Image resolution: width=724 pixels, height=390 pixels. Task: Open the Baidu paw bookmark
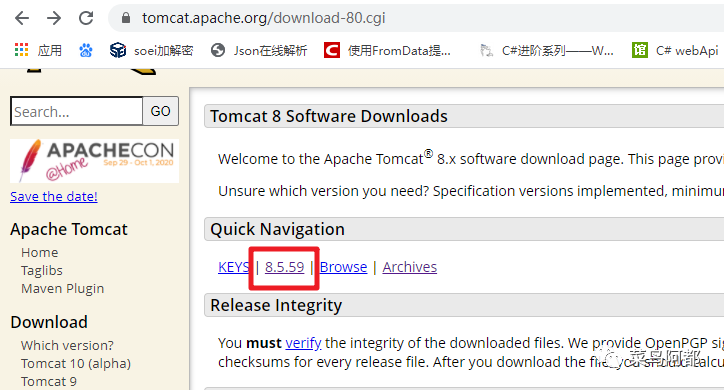coord(85,50)
